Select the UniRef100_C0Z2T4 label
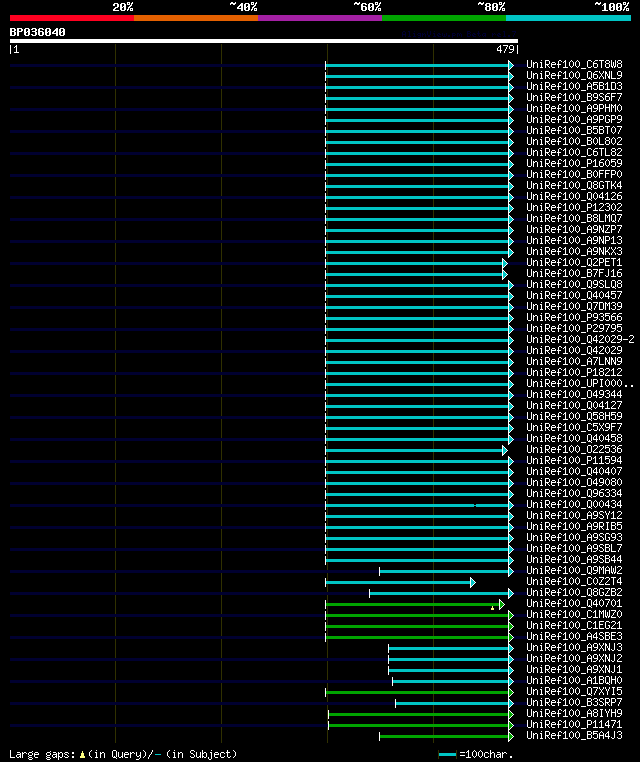This screenshot has height=762, width=640. click(x=574, y=582)
